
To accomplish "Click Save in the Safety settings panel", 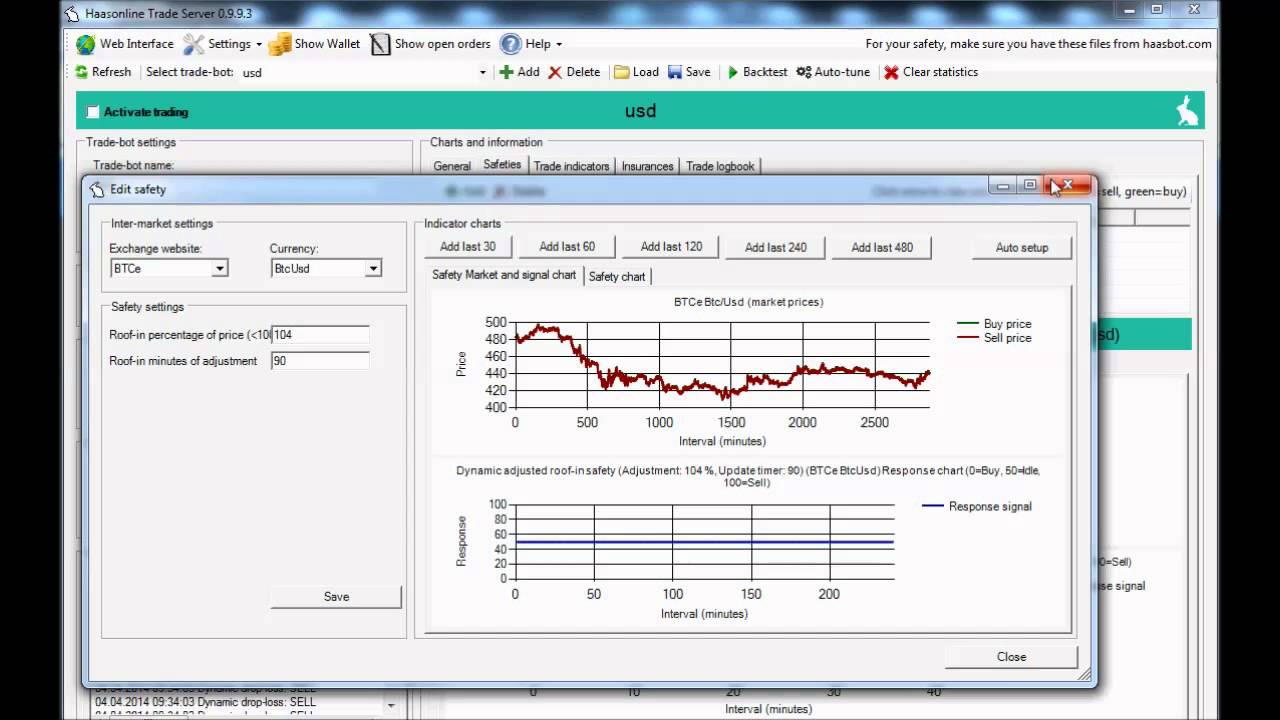I will (336, 596).
